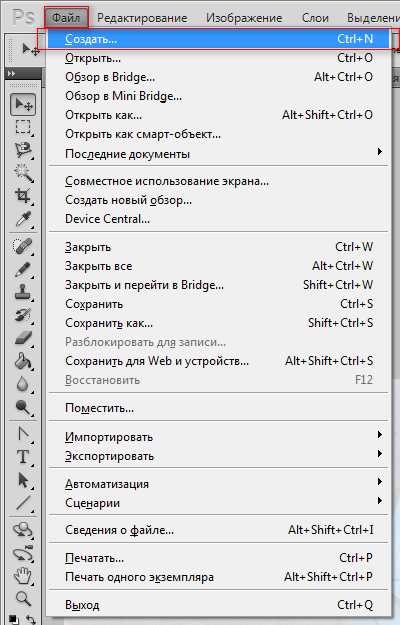Select the Rectangular Marquee tool

tap(23, 127)
